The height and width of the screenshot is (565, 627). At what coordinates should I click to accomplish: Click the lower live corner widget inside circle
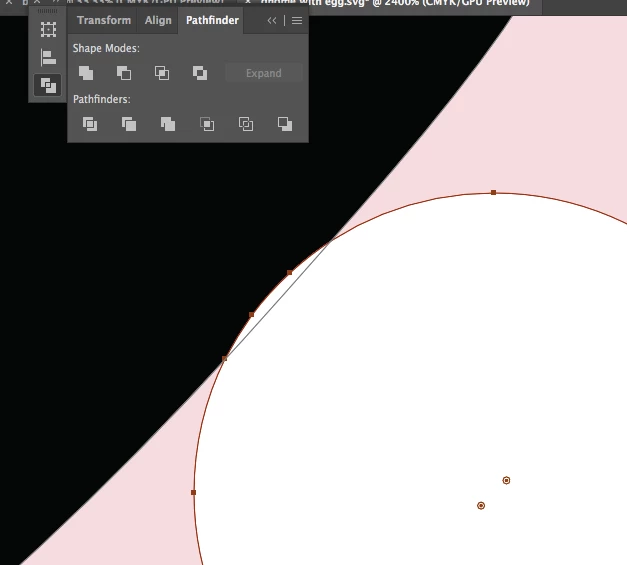click(x=481, y=506)
